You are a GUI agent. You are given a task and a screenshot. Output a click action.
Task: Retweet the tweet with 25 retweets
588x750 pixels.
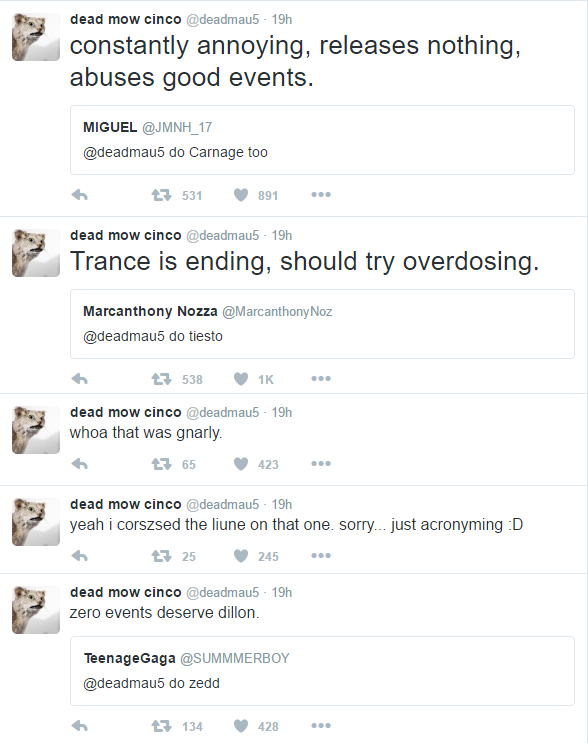(x=161, y=556)
